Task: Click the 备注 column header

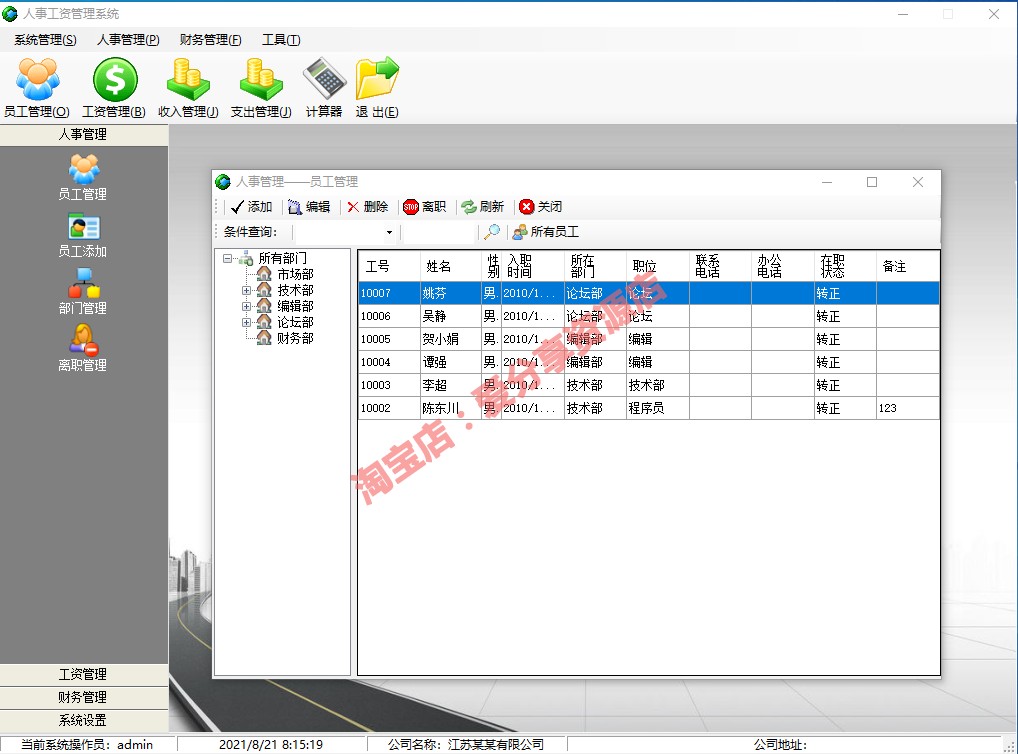Action: coord(908,266)
